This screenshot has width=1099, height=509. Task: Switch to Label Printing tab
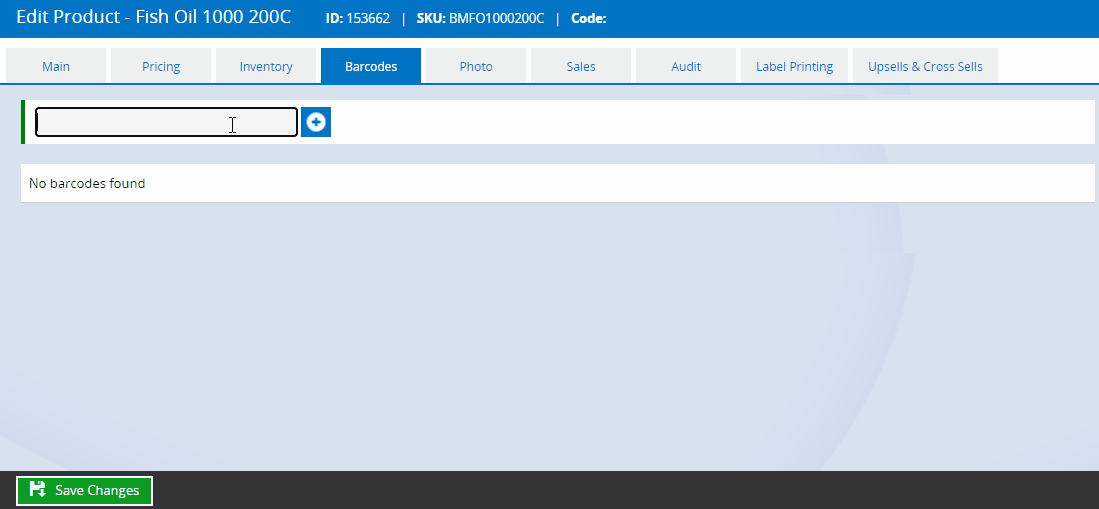[794, 66]
